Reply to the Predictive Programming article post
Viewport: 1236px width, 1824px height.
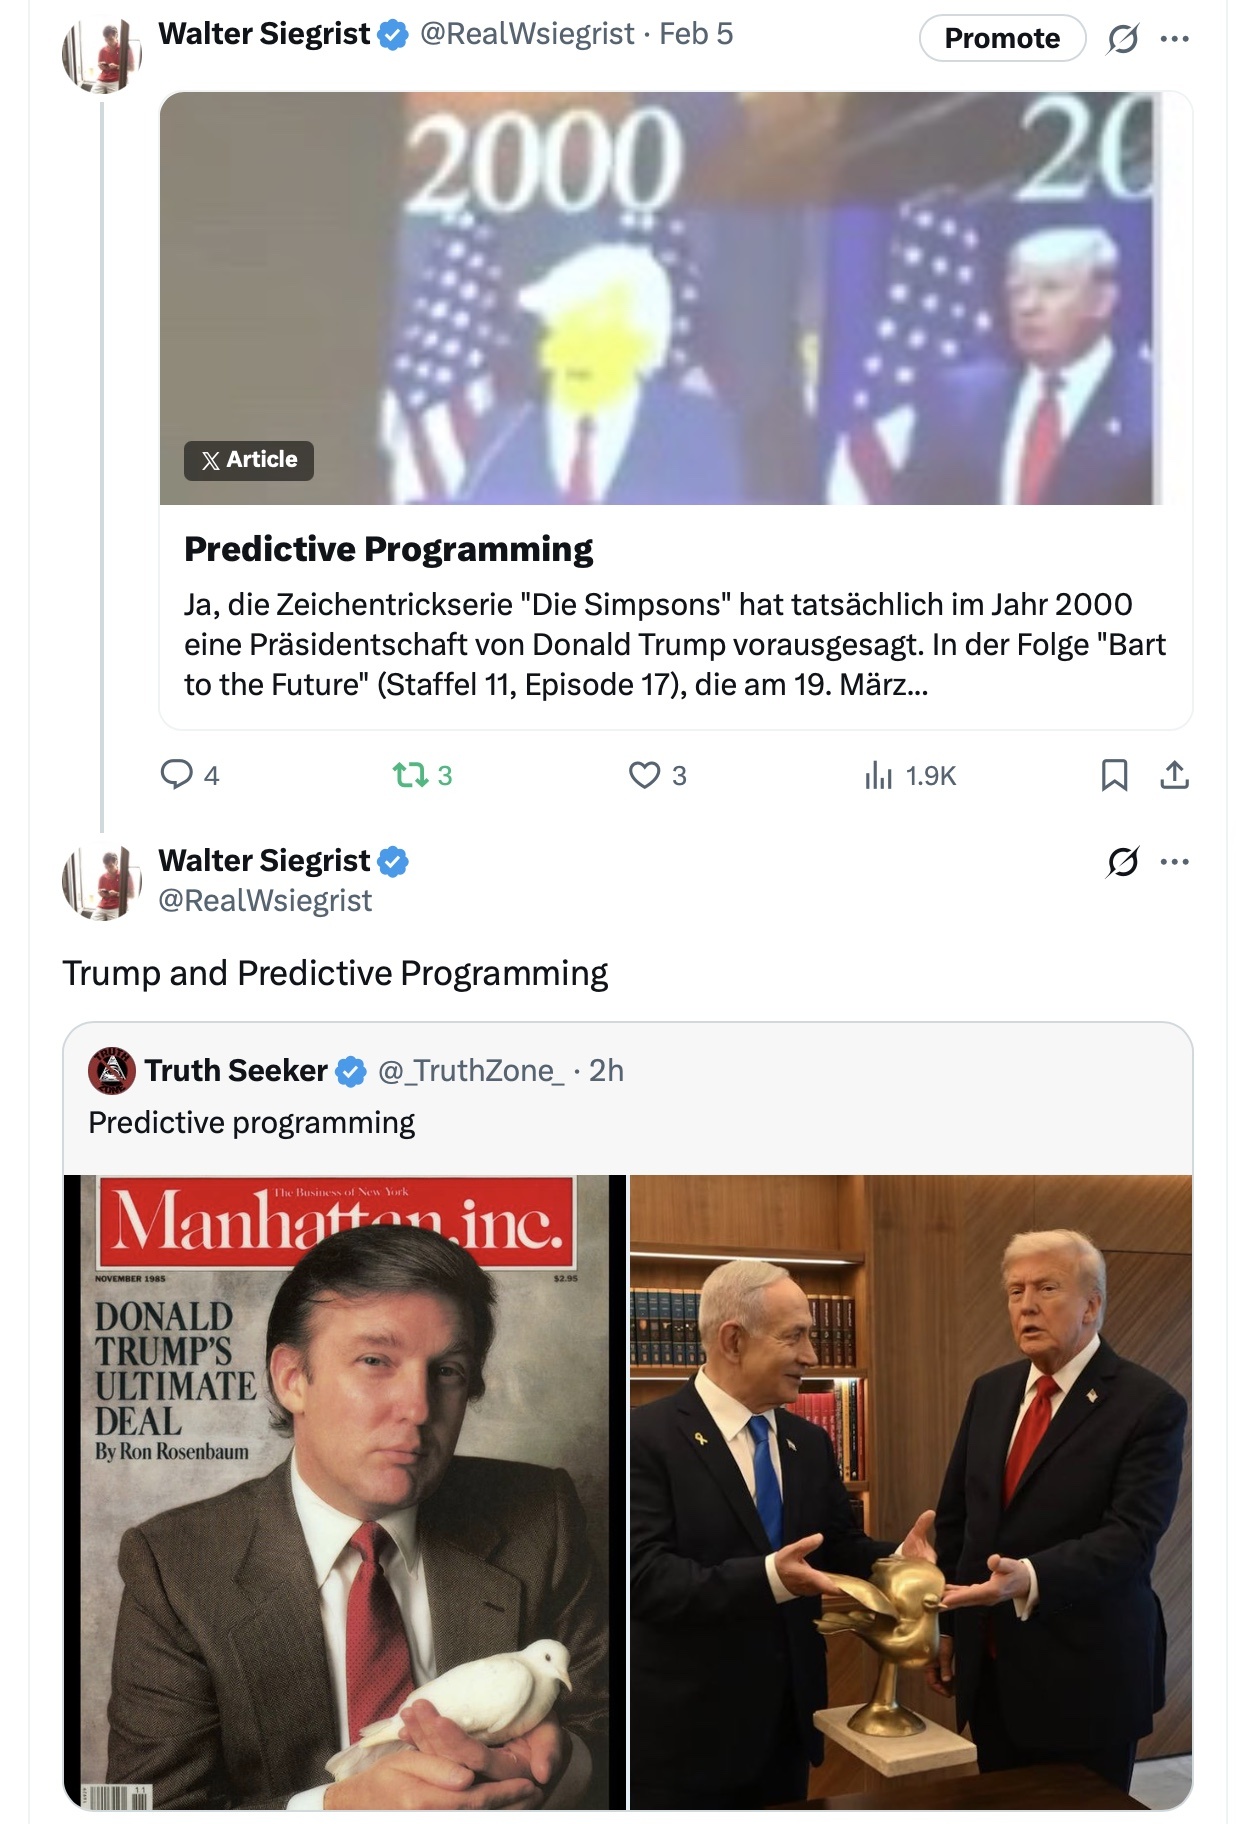tap(177, 775)
